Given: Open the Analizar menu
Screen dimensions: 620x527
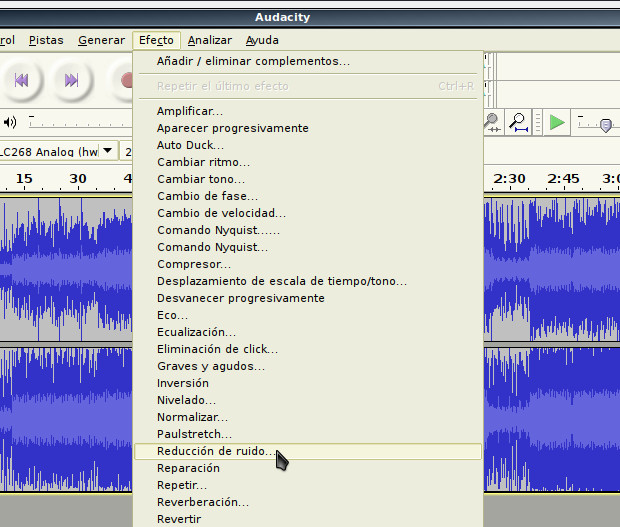Looking at the screenshot, I should coord(210,40).
